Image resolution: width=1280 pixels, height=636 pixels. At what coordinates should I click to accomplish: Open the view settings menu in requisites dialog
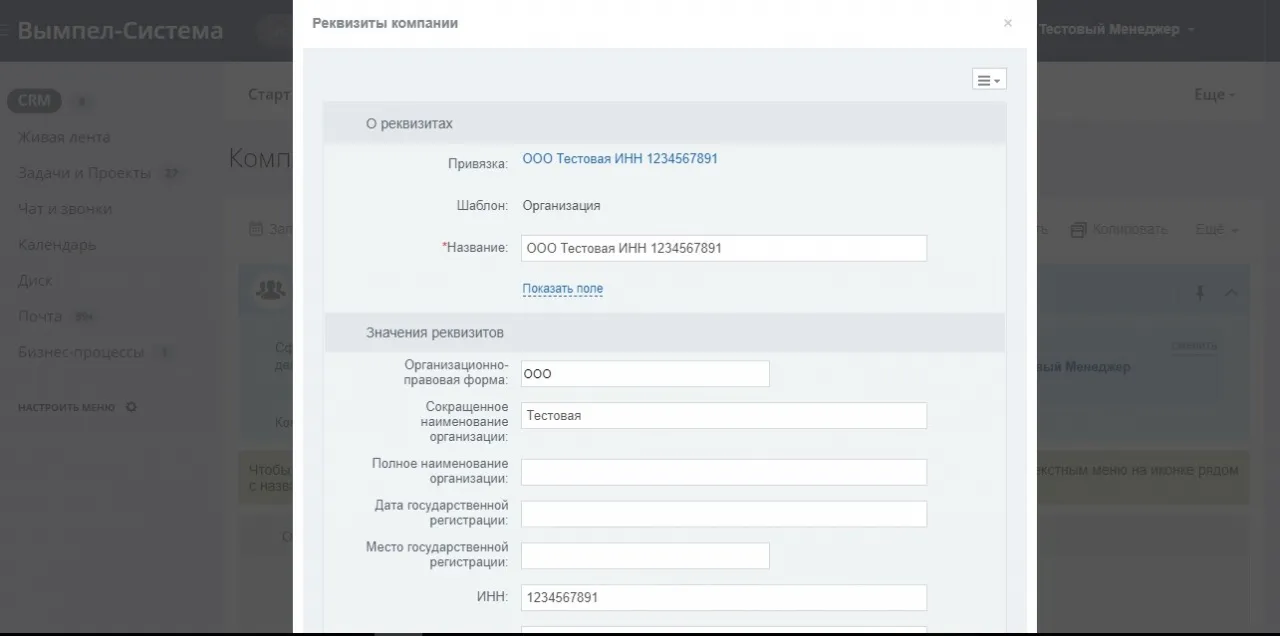coord(988,79)
